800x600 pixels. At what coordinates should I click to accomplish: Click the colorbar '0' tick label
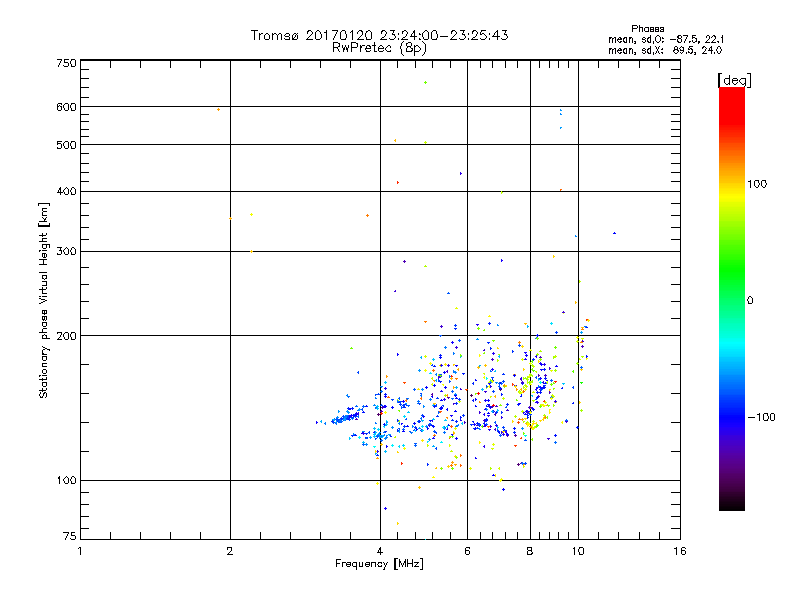click(750, 301)
